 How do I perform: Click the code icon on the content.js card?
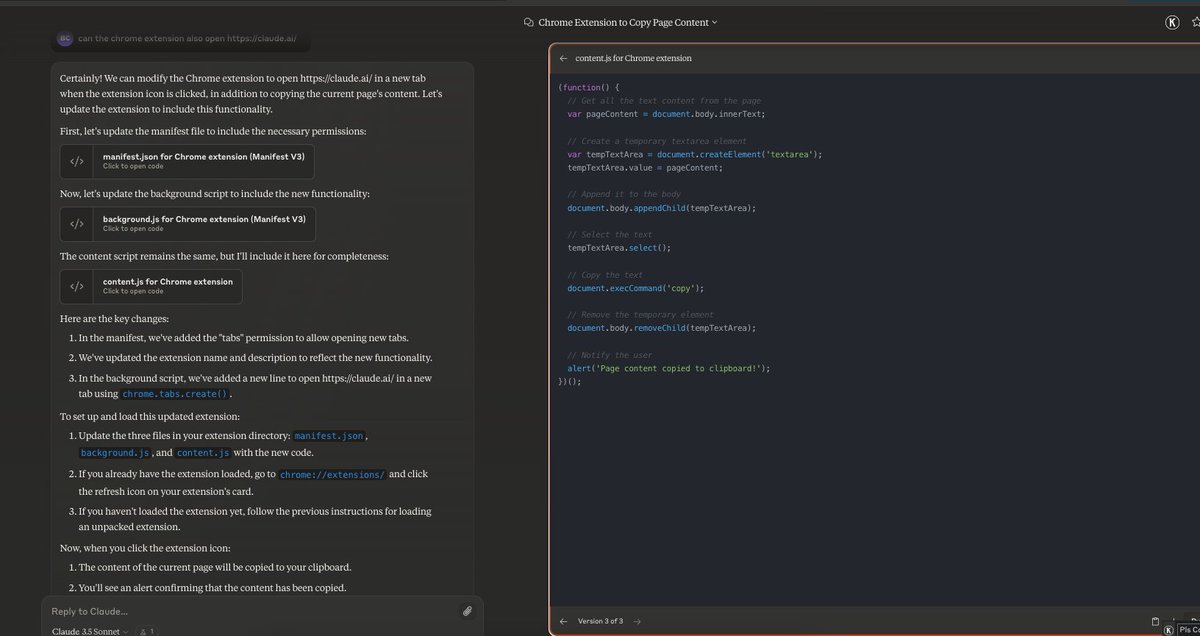77,286
